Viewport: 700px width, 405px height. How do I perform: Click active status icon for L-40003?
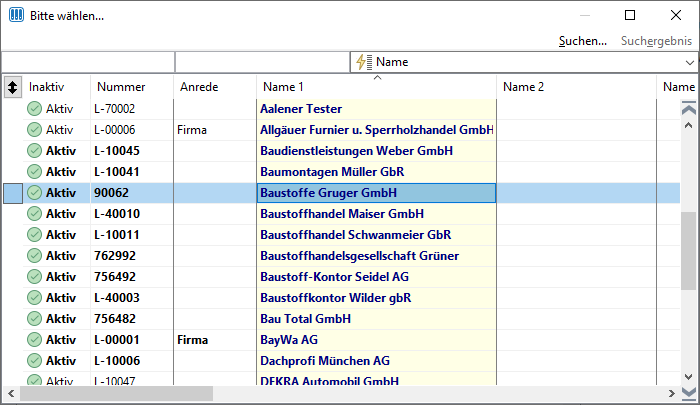pyautogui.click(x=34, y=297)
